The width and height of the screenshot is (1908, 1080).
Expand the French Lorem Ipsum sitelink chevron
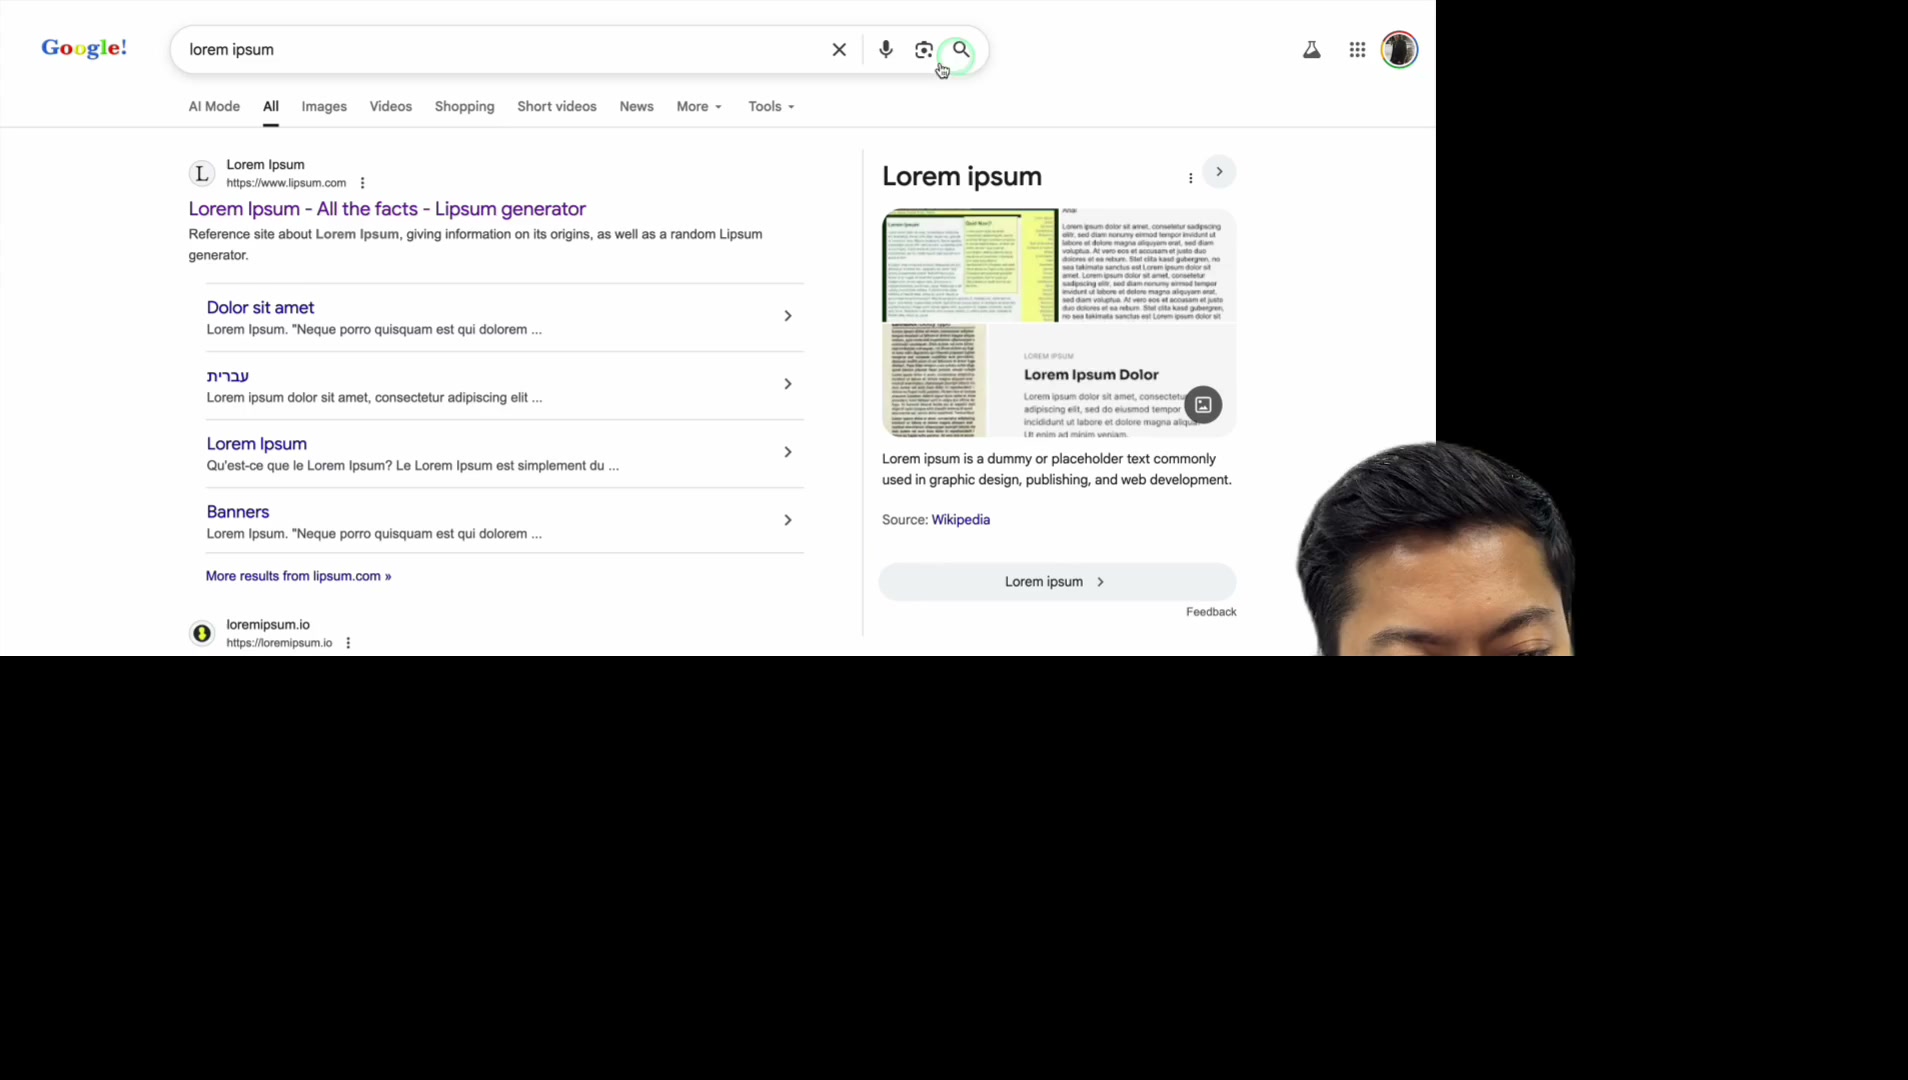coord(788,452)
